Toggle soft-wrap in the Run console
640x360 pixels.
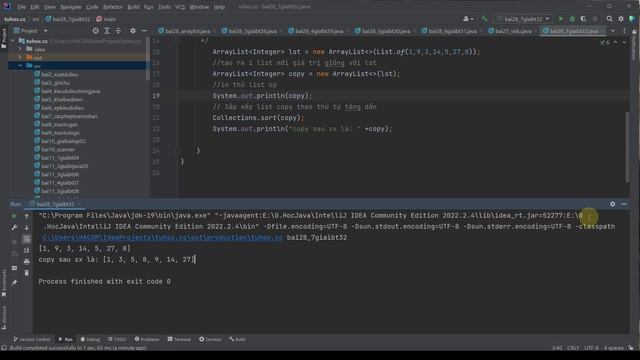coord(27,239)
